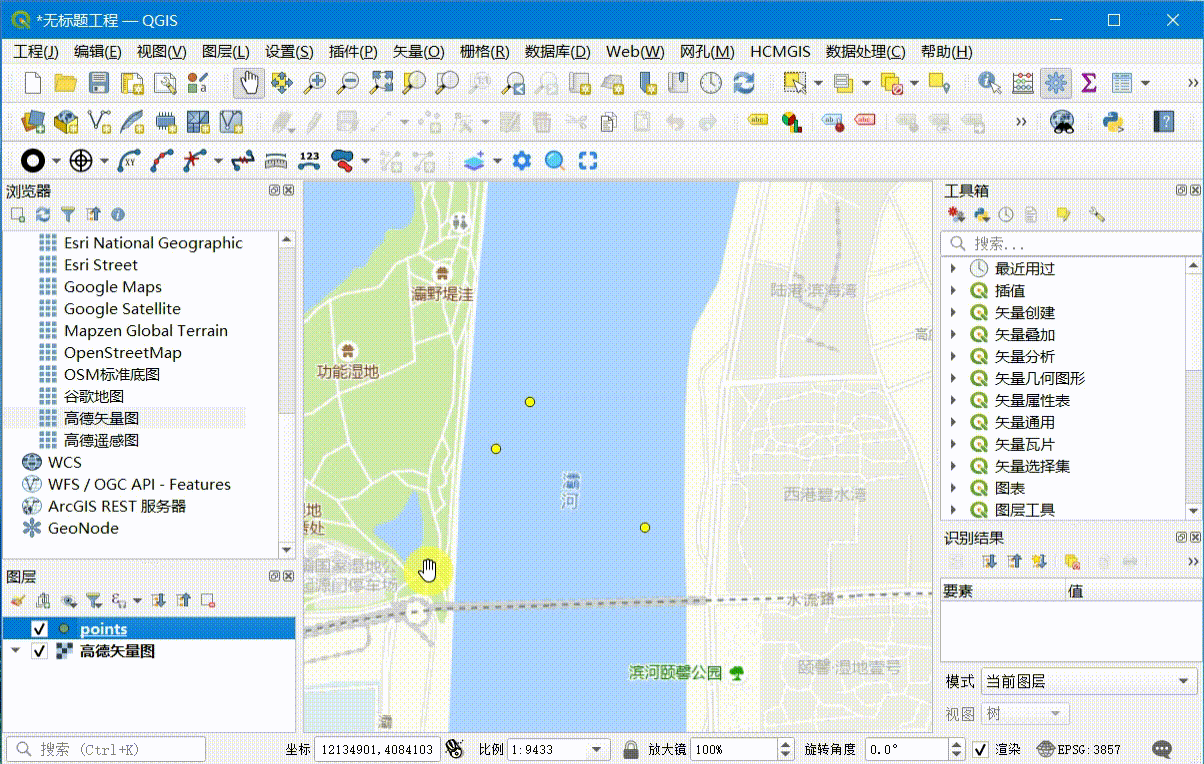Expand the 图层工具 toolbox group
This screenshot has height=764, width=1204.
[953, 510]
